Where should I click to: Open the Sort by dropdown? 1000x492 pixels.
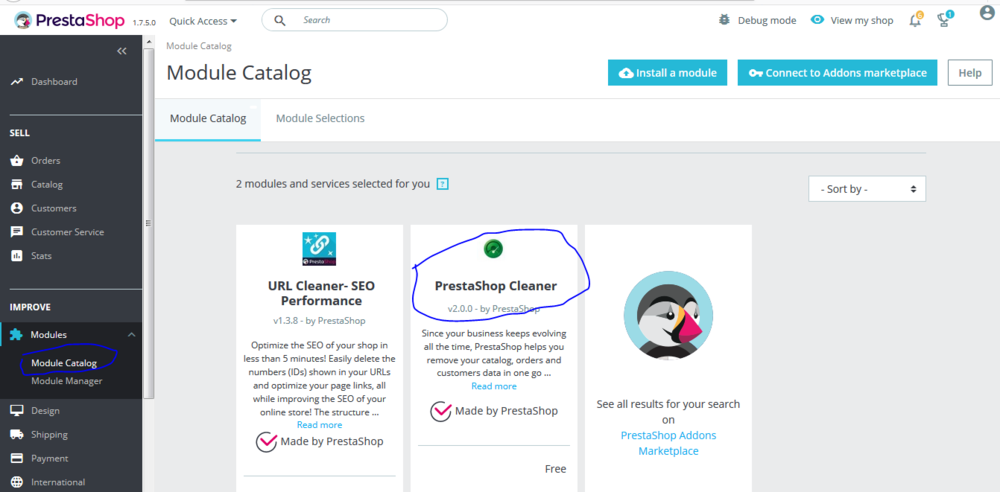pos(866,189)
